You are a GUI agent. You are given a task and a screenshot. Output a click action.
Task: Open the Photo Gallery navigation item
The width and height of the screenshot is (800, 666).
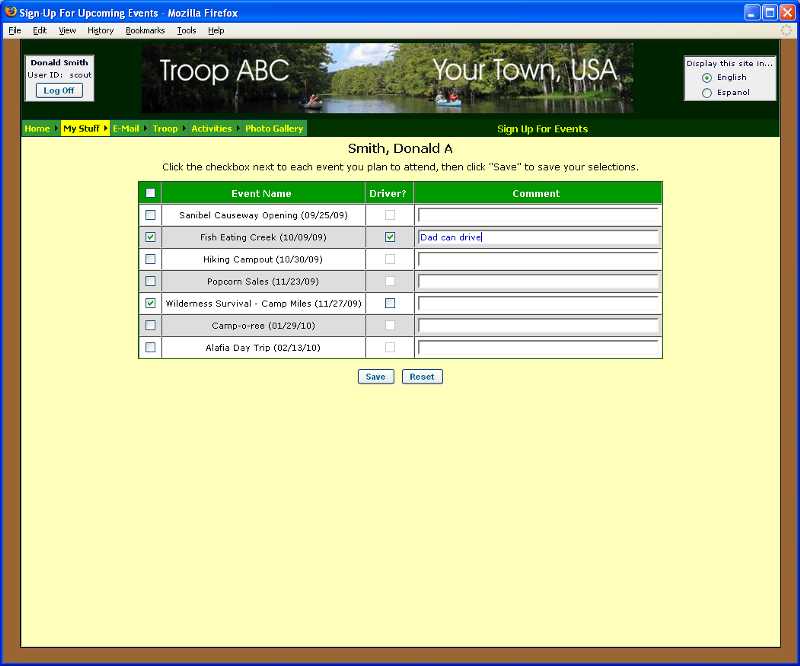[274, 129]
